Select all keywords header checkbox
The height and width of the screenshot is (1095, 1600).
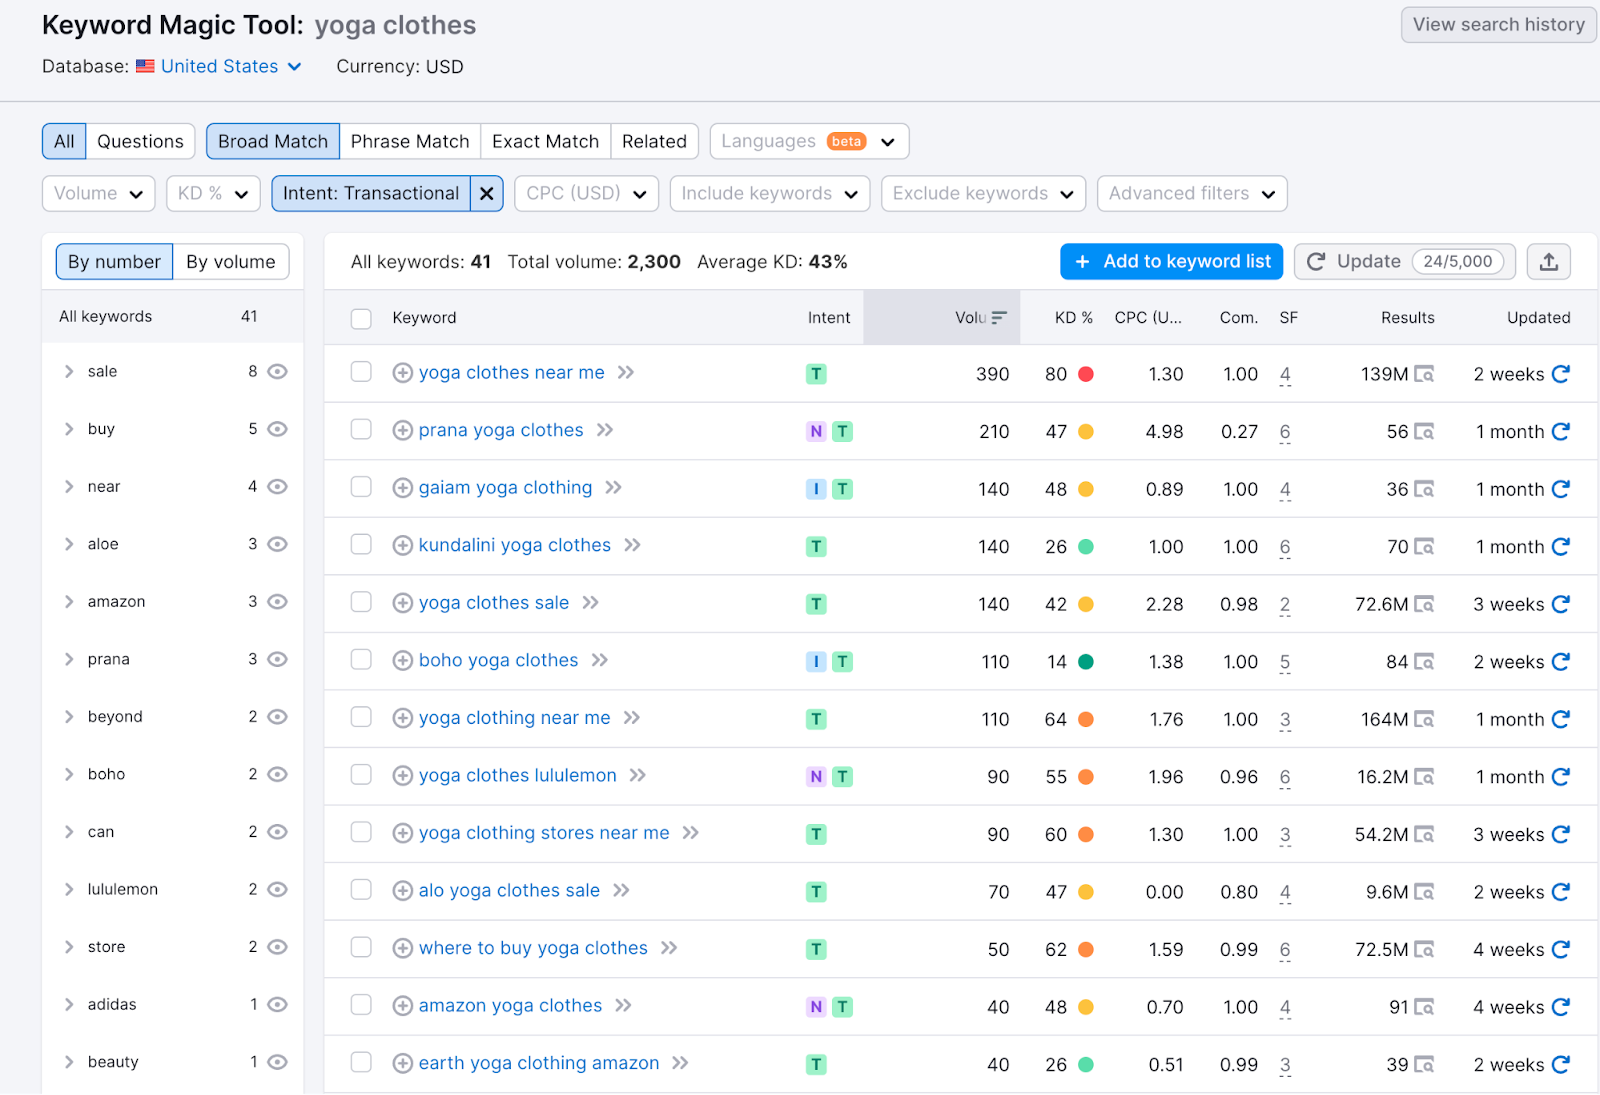tap(361, 318)
